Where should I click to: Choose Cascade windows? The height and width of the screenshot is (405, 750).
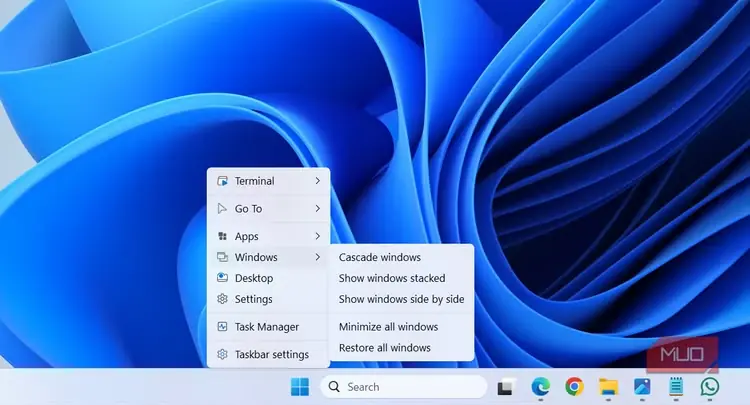coord(402,257)
